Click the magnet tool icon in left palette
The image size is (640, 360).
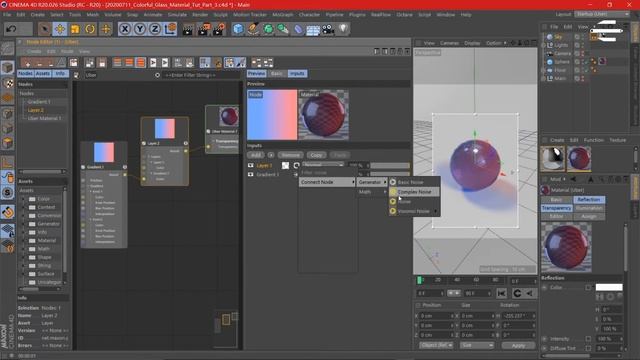coord(7,213)
